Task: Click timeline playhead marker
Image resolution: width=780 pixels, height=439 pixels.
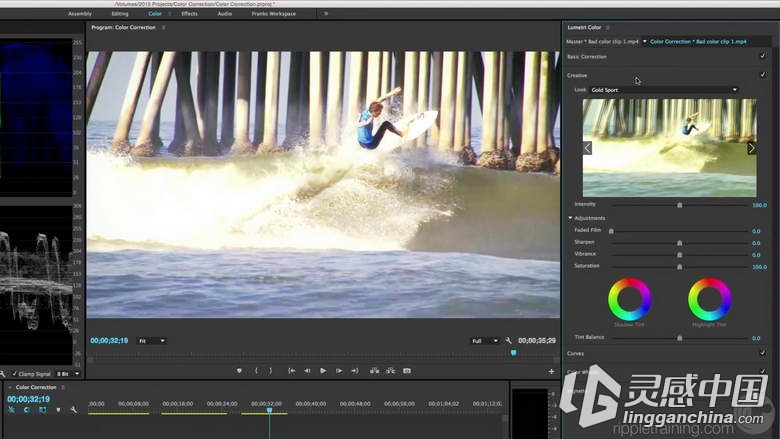Action: coord(269,410)
